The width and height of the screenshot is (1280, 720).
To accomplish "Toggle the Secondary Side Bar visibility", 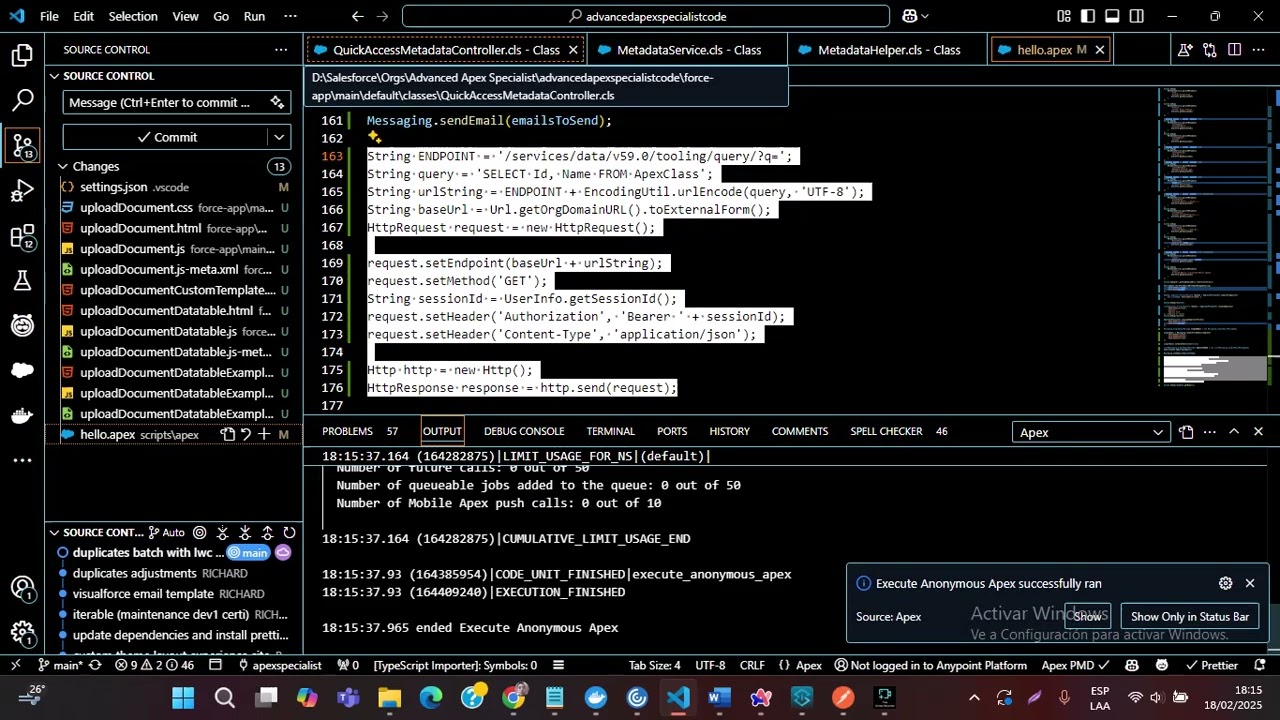I will click(x=1136, y=16).
